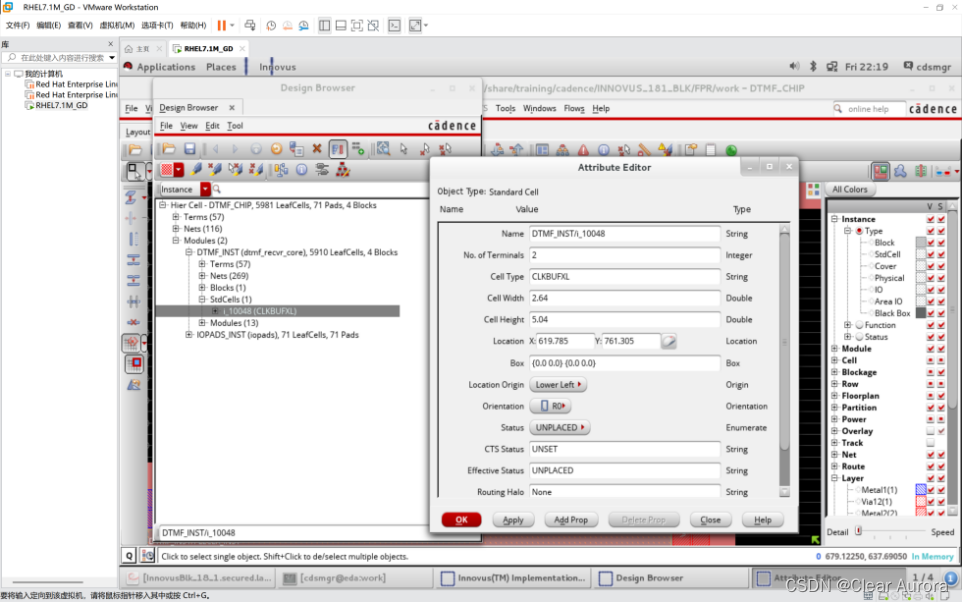The image size is (963, 602).
Task: Expand Modules (13) tree node
Action: 202,323
